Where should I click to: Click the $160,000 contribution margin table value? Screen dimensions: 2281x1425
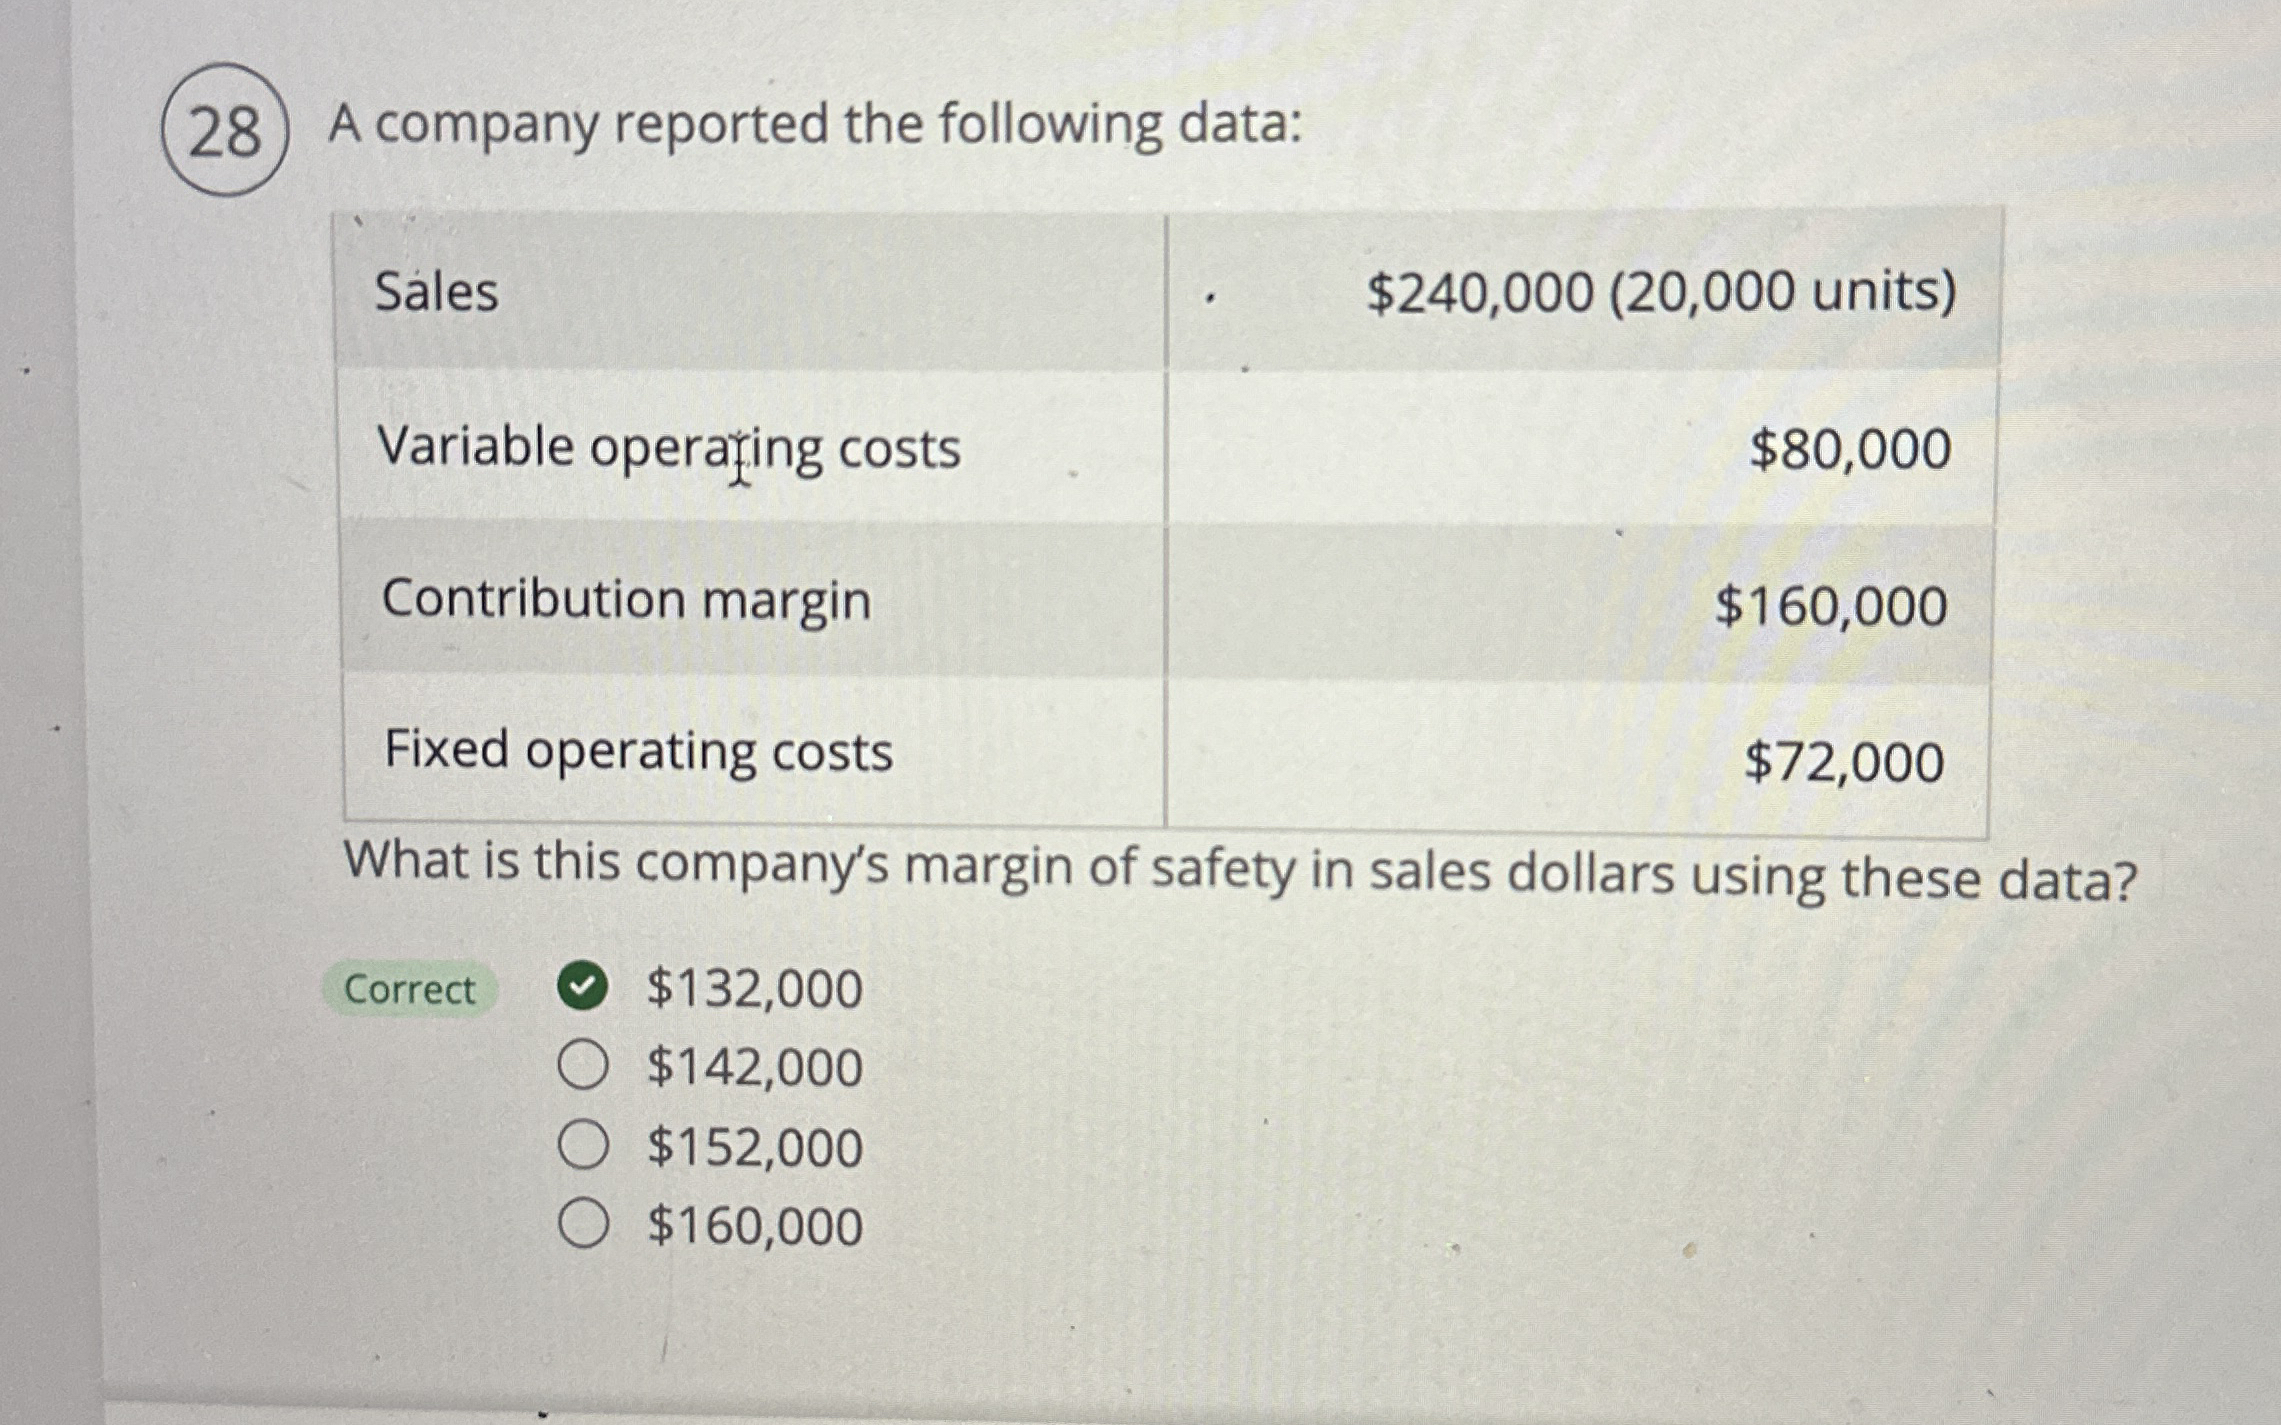coord(1831,606)
